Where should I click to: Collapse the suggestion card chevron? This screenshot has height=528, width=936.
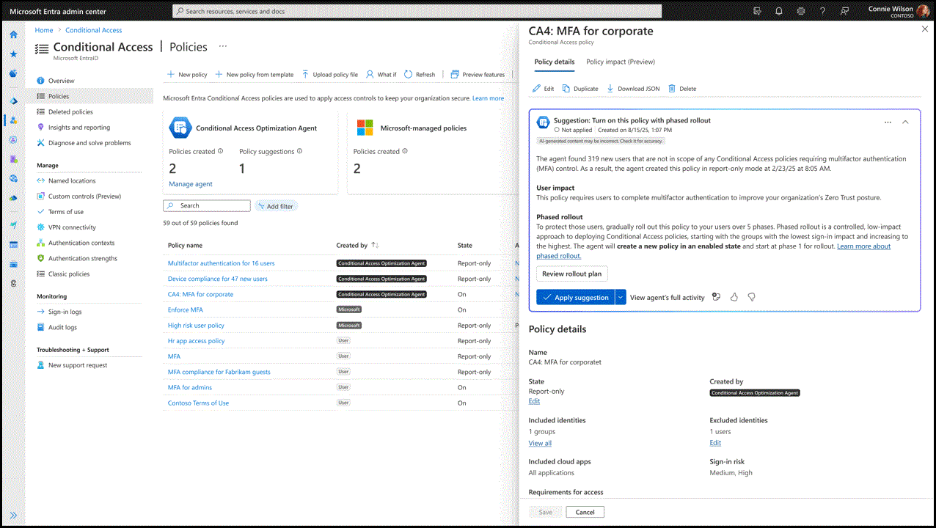point(905,122)
